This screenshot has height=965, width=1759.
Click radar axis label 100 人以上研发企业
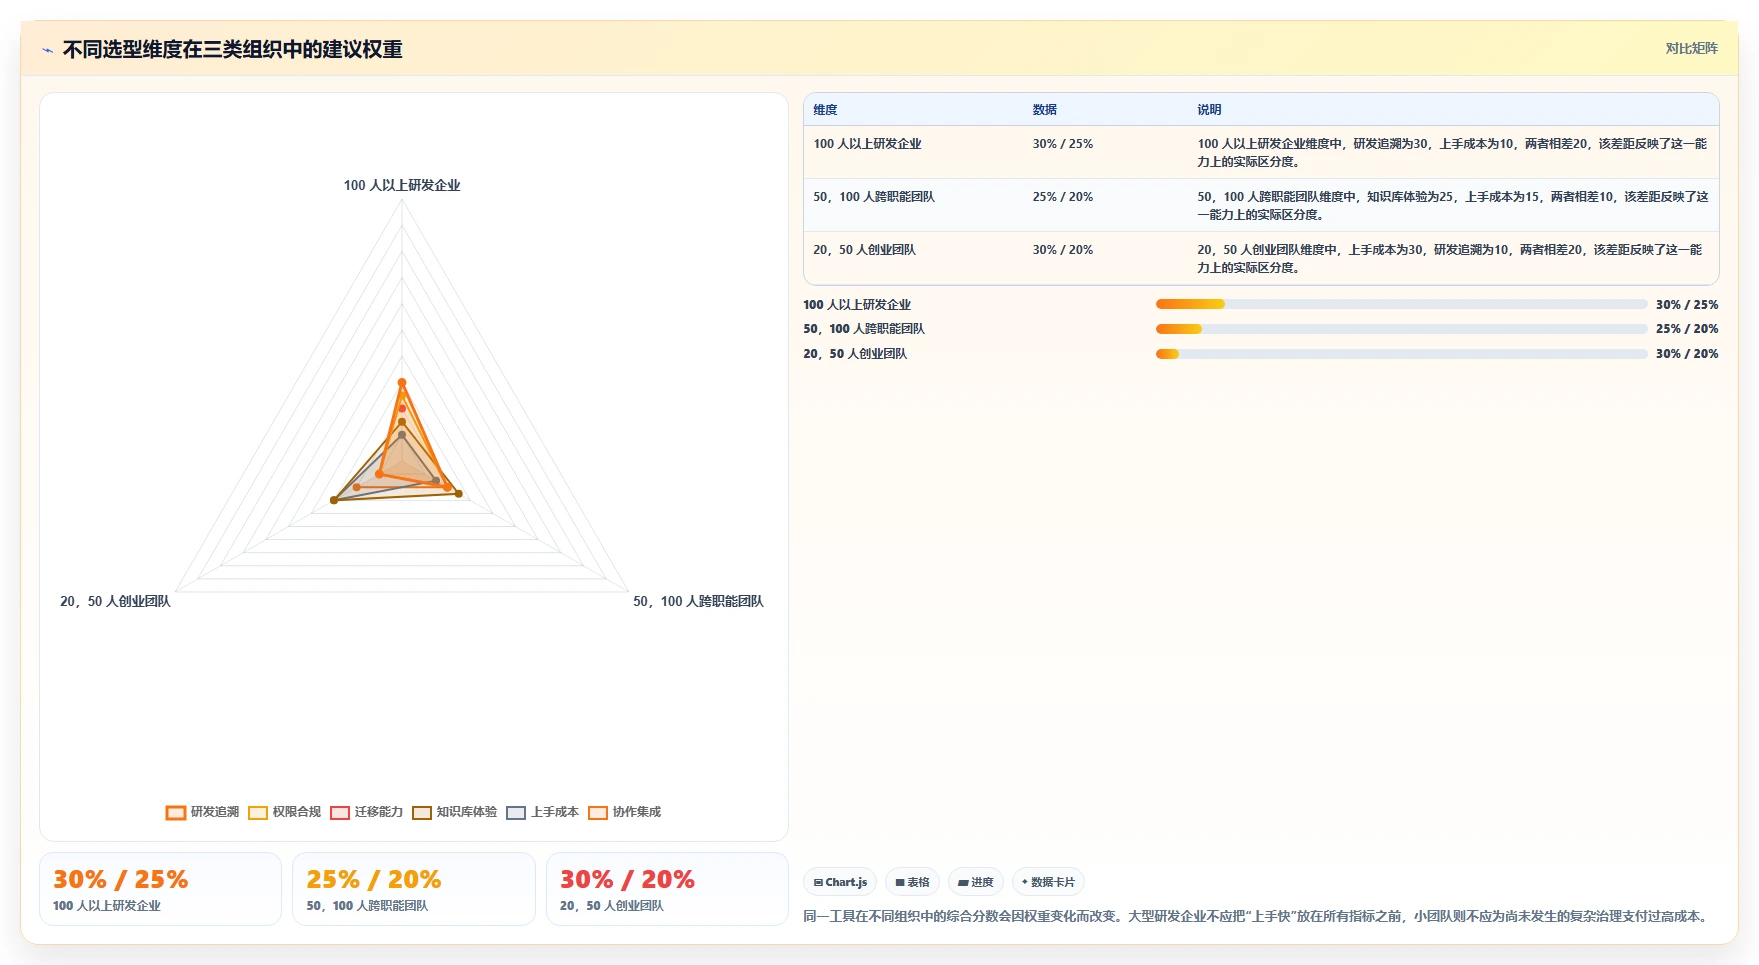(x=402, y=186)
